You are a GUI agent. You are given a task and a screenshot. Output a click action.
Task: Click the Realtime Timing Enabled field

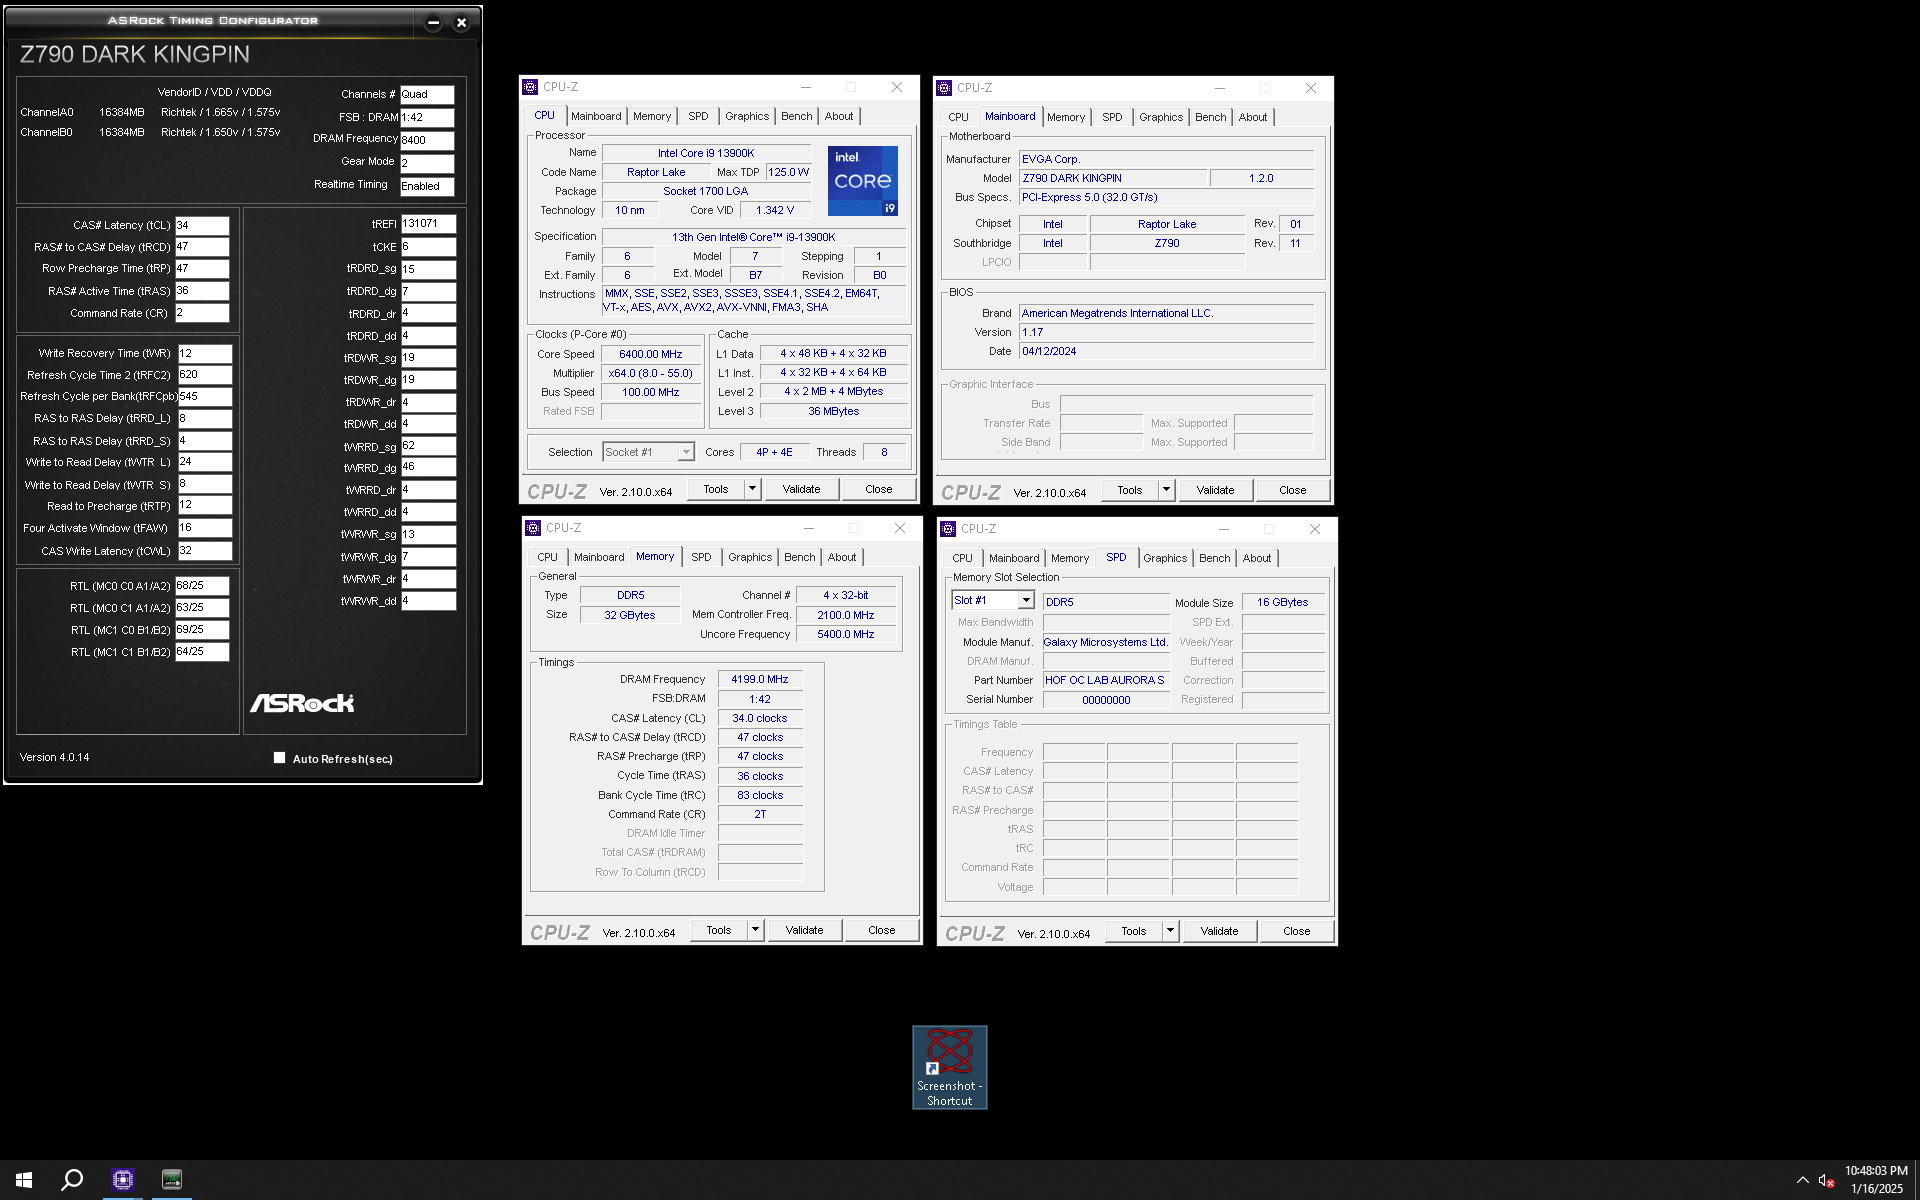pos(427,186)
